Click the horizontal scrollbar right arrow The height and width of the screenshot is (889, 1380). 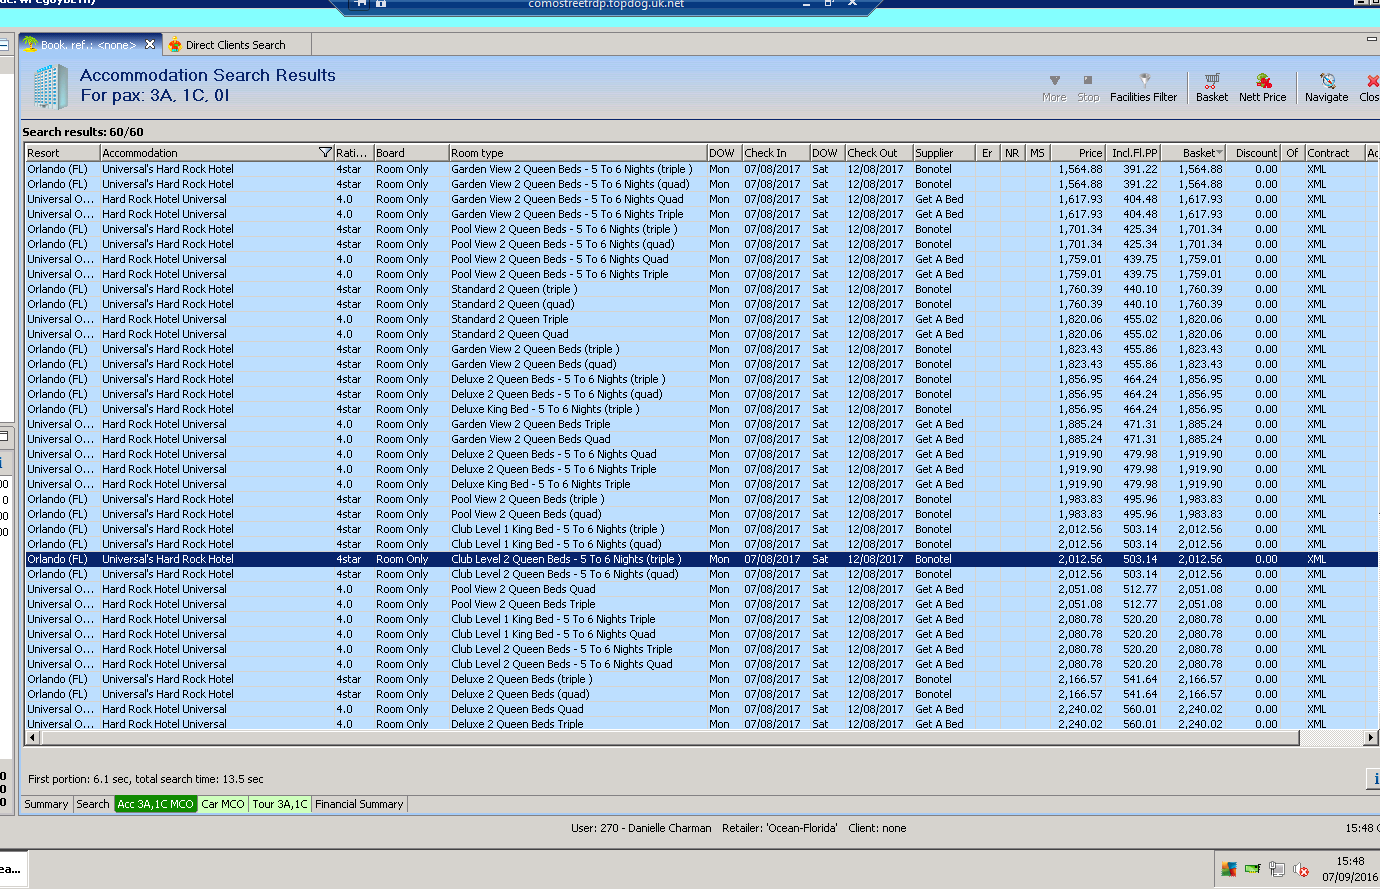1370,738
